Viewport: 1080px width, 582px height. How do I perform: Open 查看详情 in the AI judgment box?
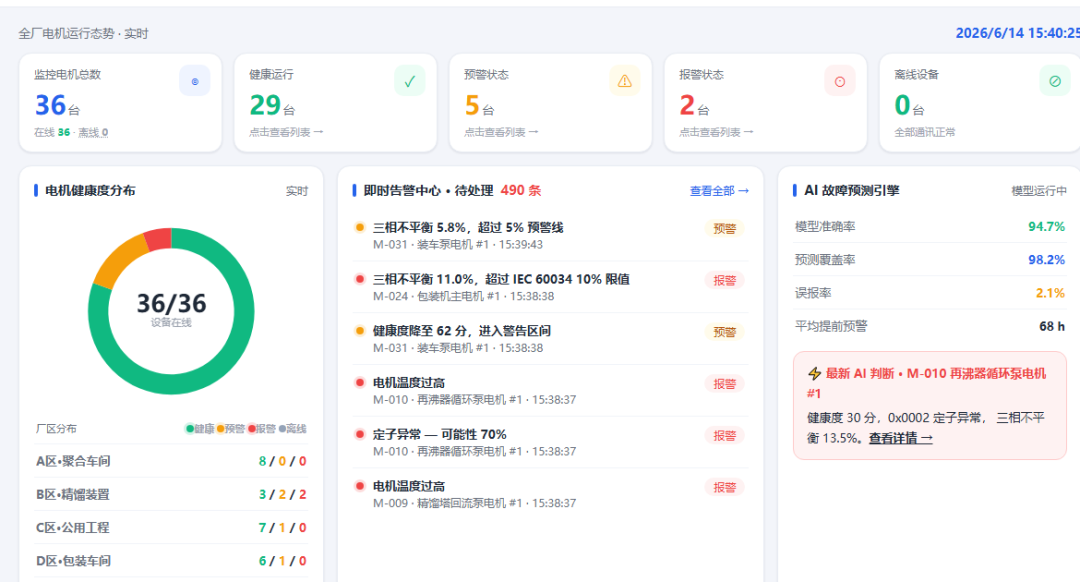[900, 437]
